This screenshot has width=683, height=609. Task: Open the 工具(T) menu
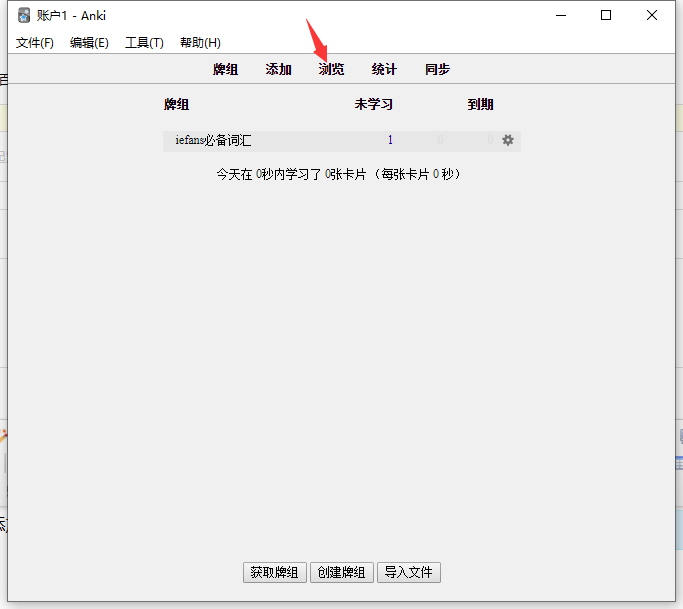pos(144,43)
